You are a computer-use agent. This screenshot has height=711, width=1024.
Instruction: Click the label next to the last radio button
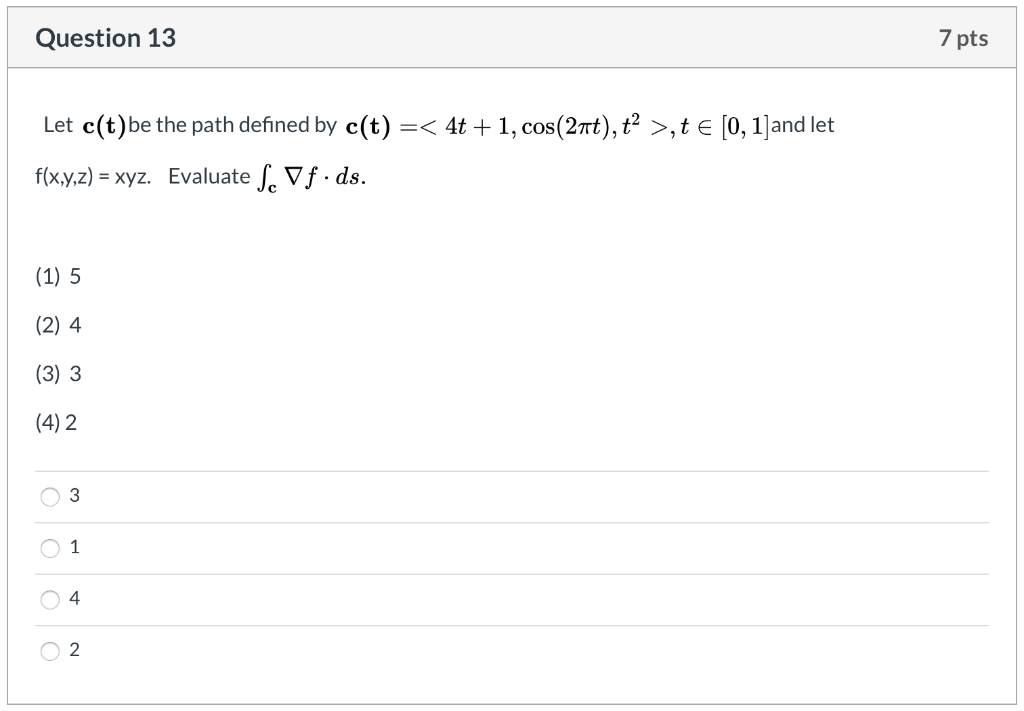(74, 650)
